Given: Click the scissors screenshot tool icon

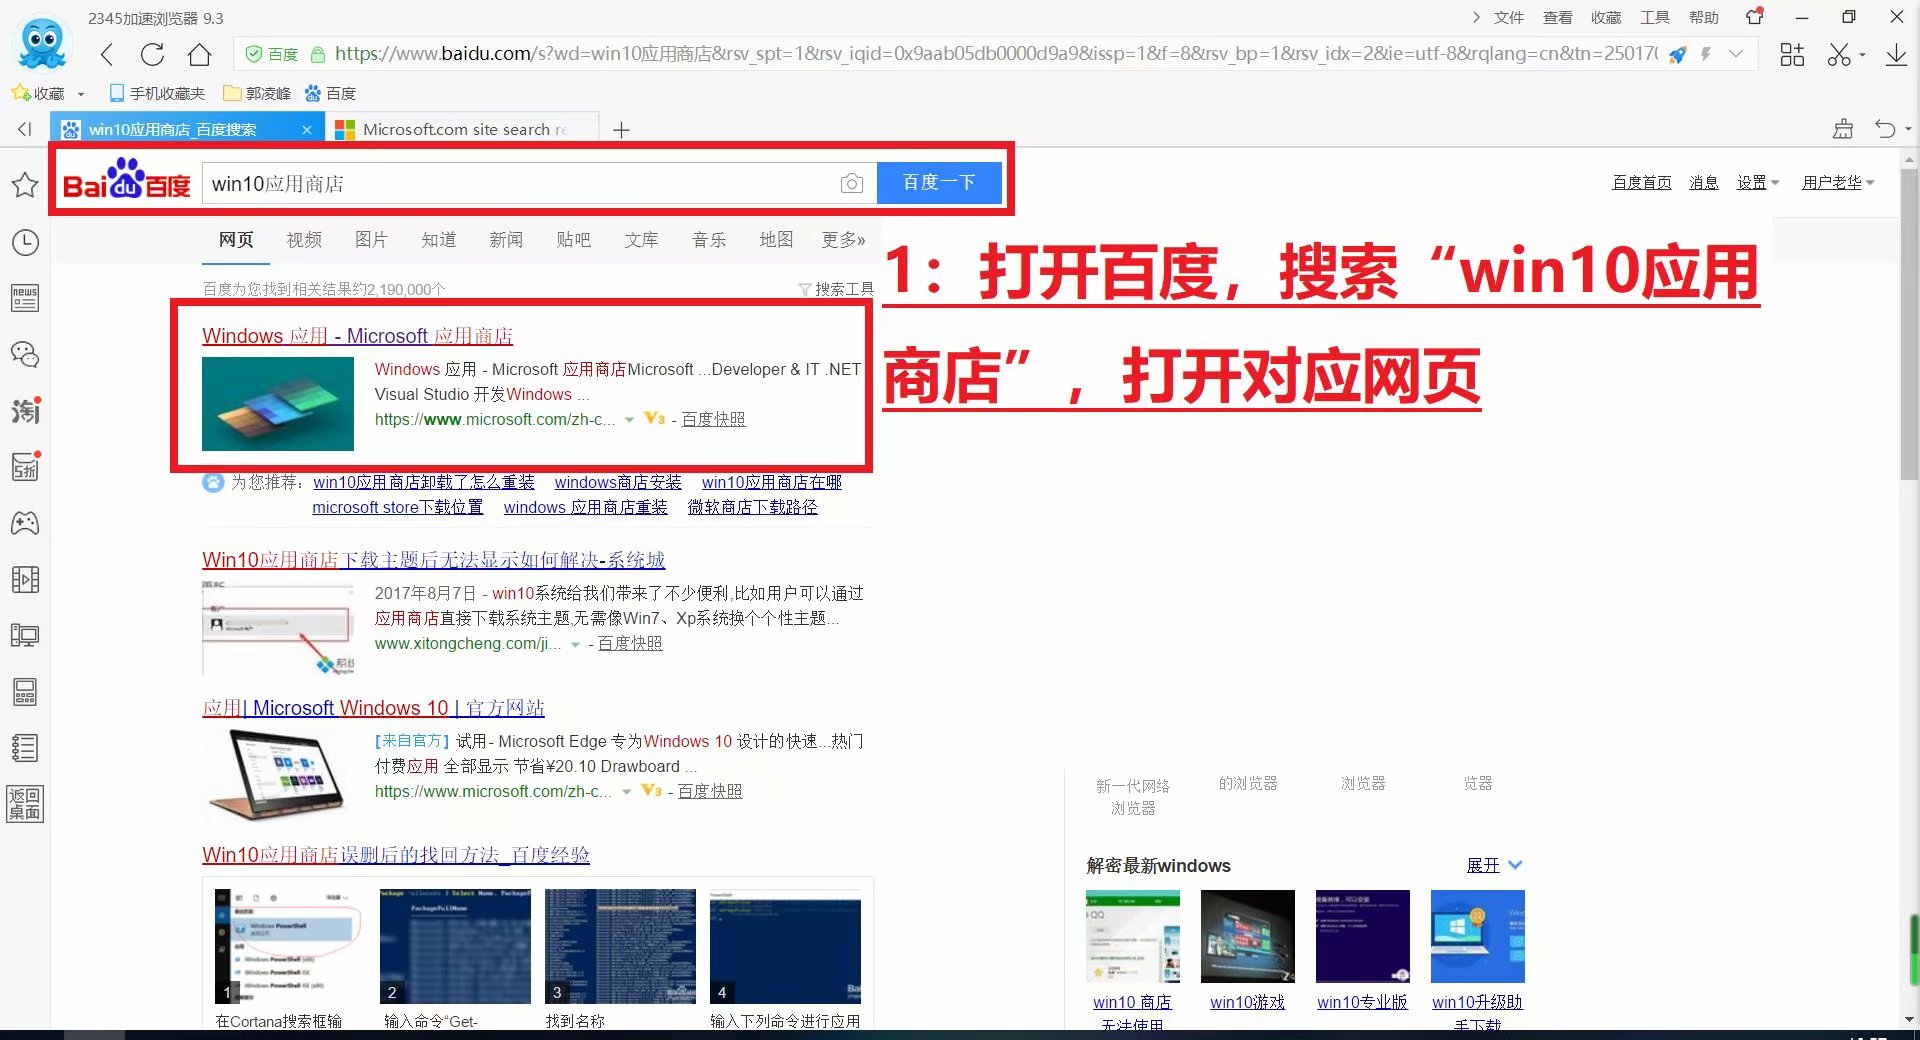Looking at the screenshot, I should (x=1838, y=55).
